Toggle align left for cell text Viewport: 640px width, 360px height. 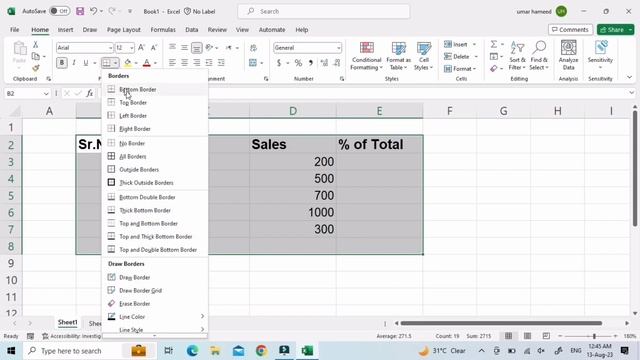tap(172, 62)
